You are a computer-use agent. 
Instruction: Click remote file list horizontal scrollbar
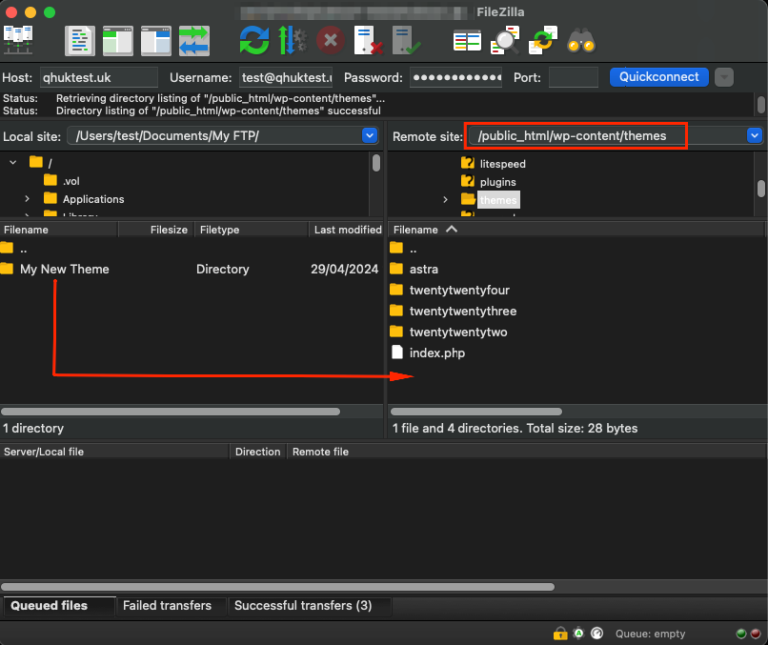(476, 411)
